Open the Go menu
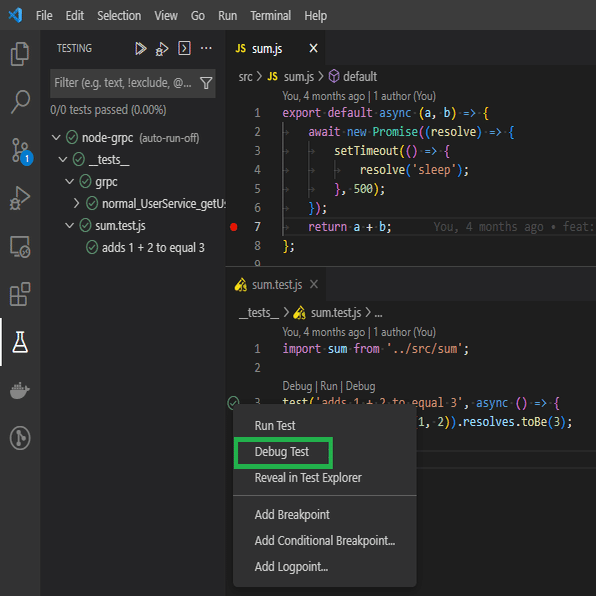Image resolution: width=596 pixels, height=596 pixels. [198, 16]
